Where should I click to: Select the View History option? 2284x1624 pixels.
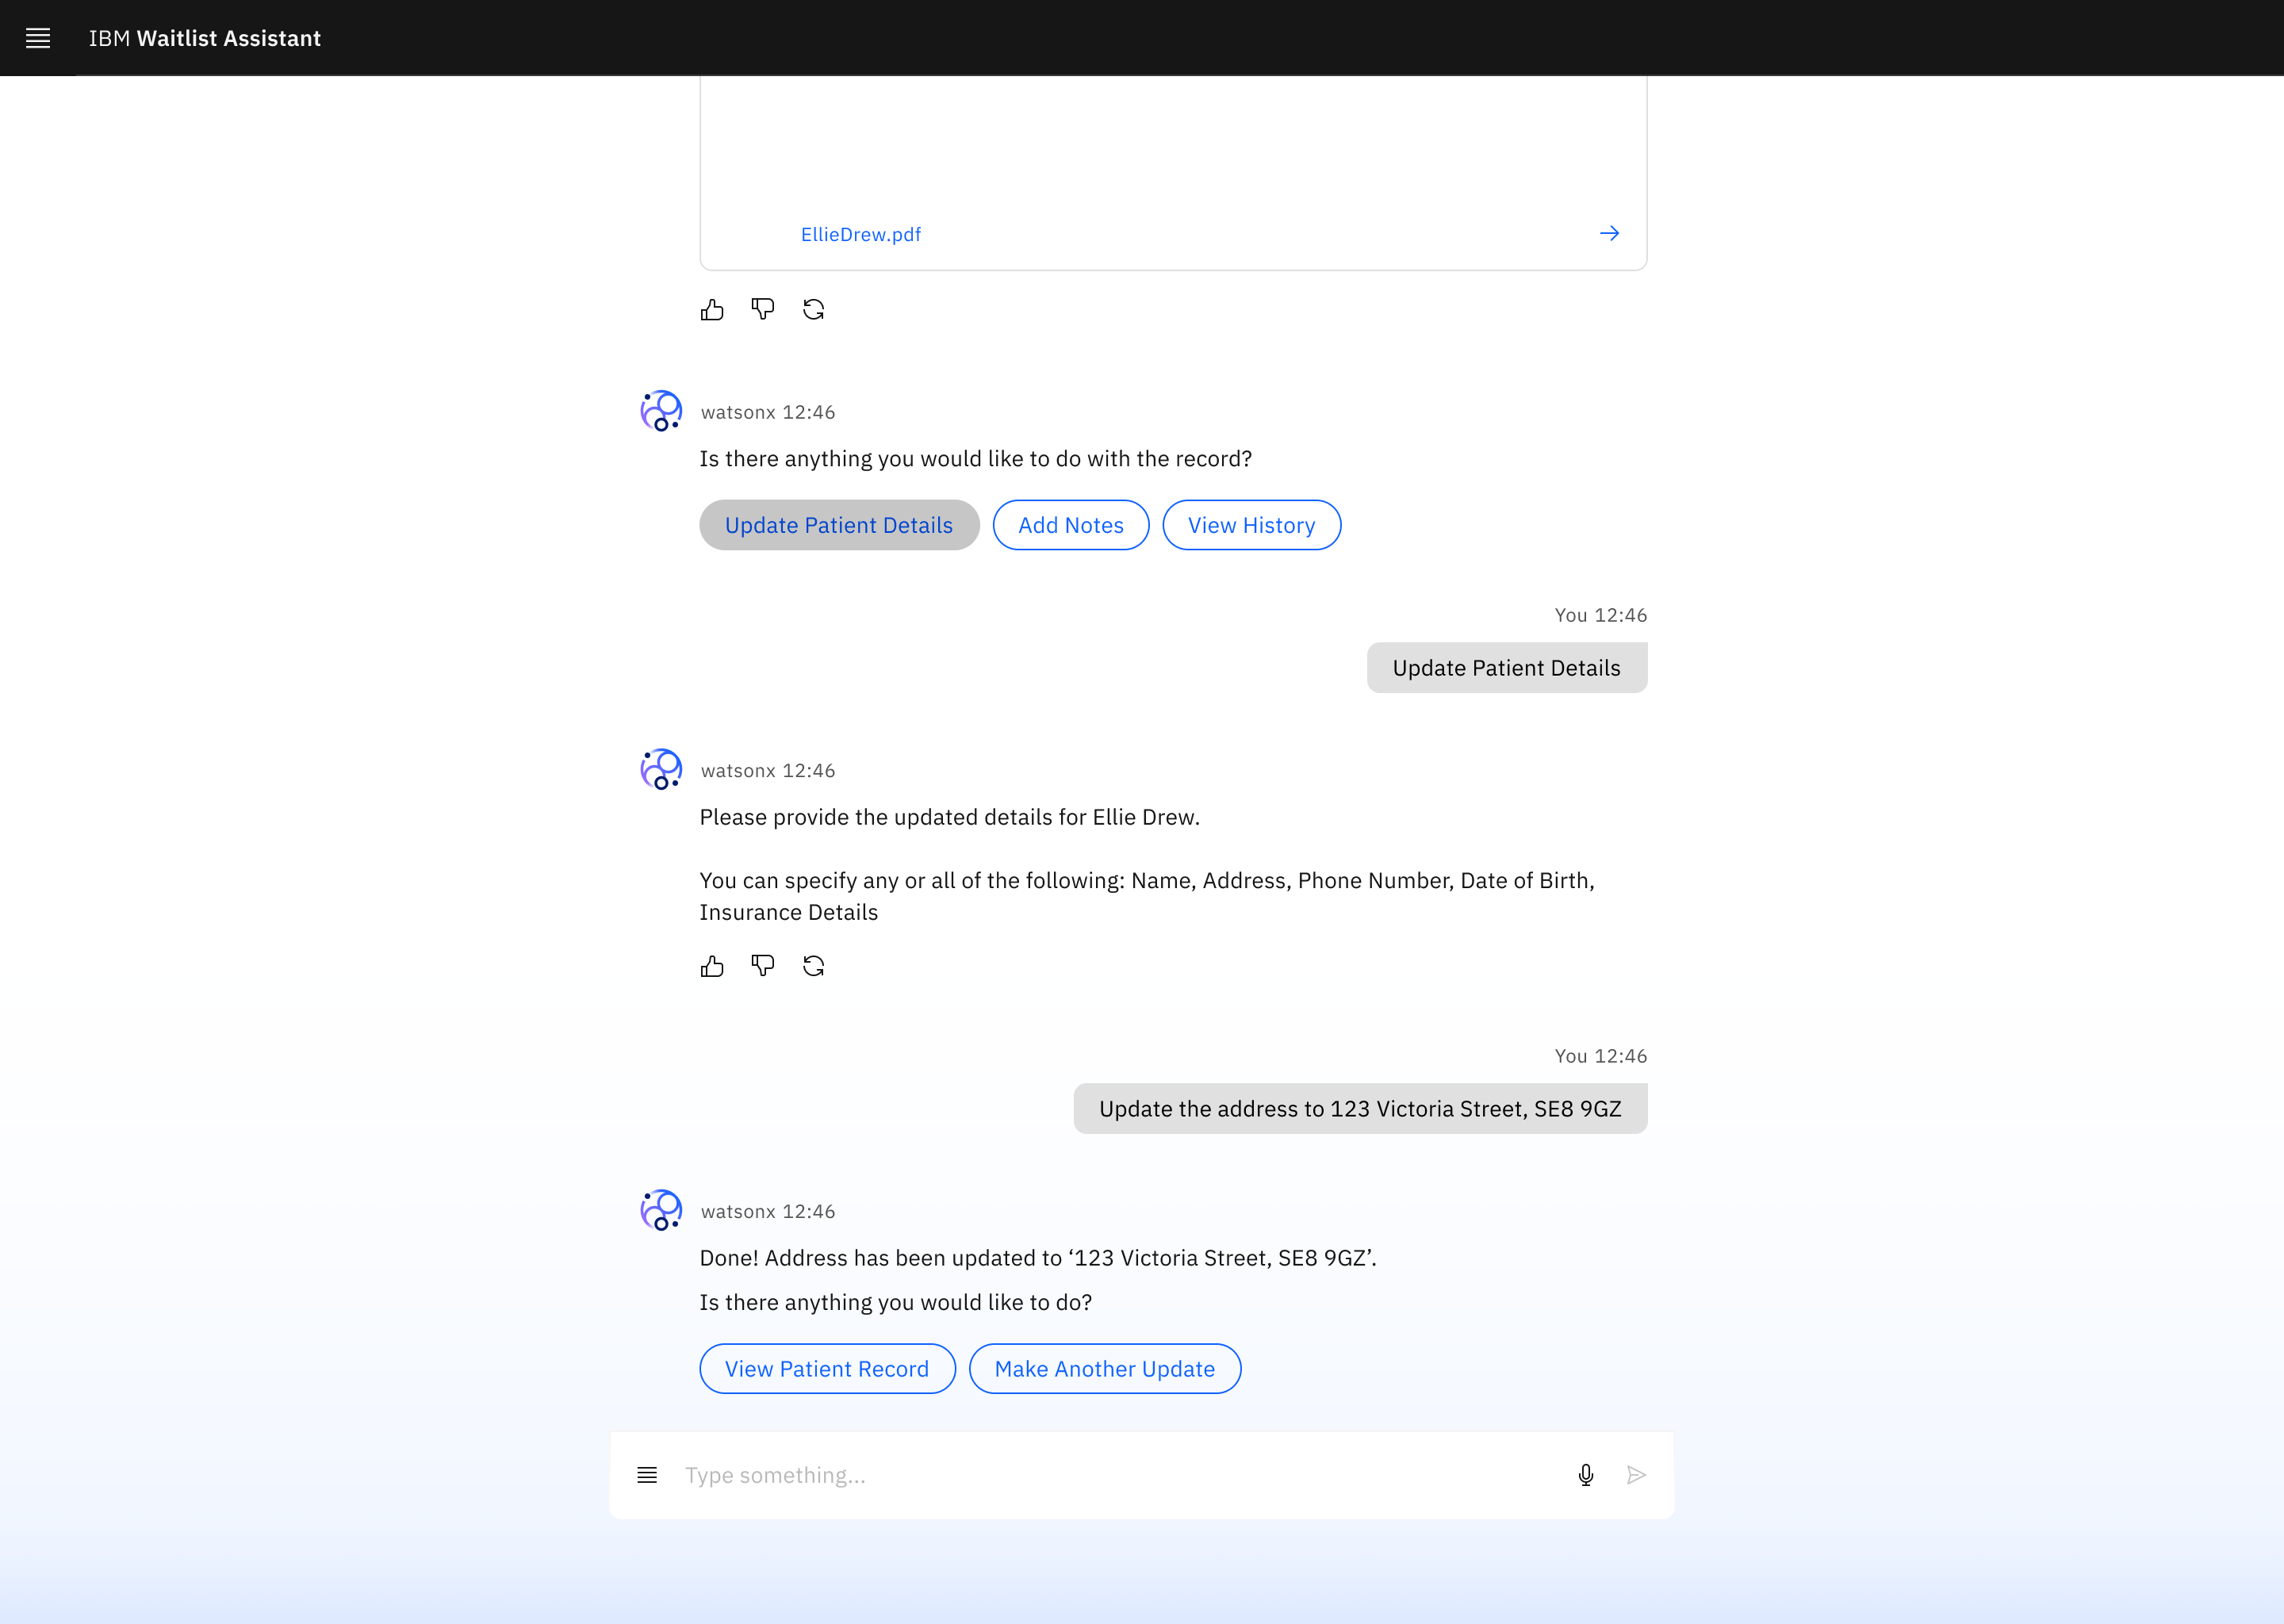tap(1251, 525)
